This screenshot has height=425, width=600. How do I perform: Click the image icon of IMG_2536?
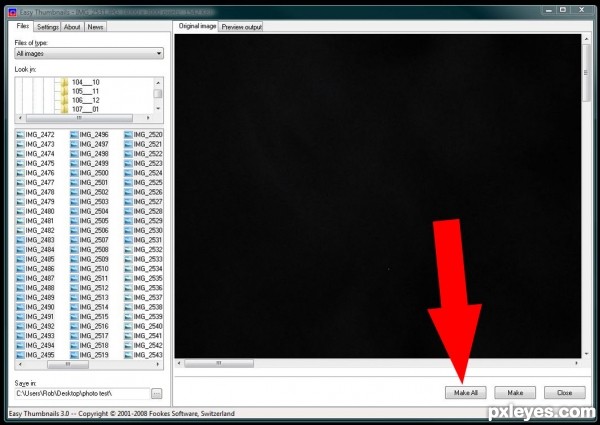128,288
